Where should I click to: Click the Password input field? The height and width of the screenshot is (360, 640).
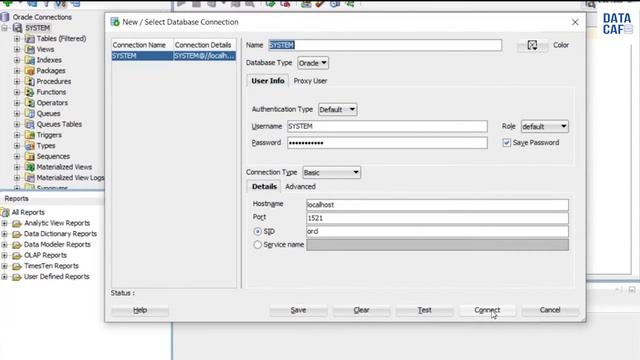point(387,143)
